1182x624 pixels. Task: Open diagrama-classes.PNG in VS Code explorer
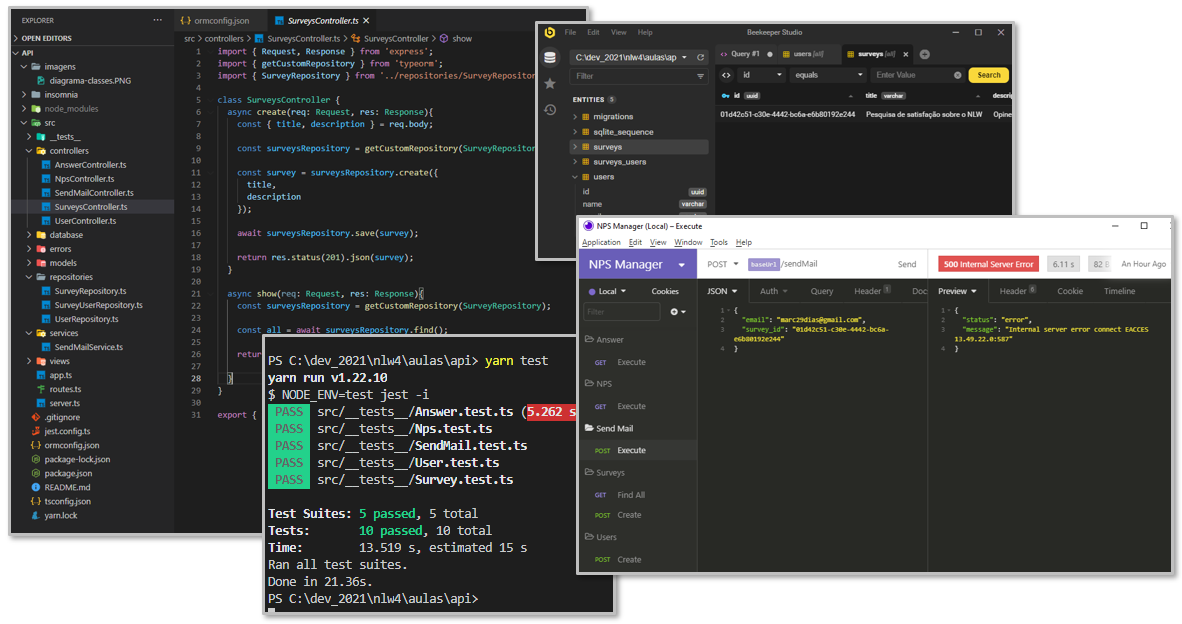(84, 81)
